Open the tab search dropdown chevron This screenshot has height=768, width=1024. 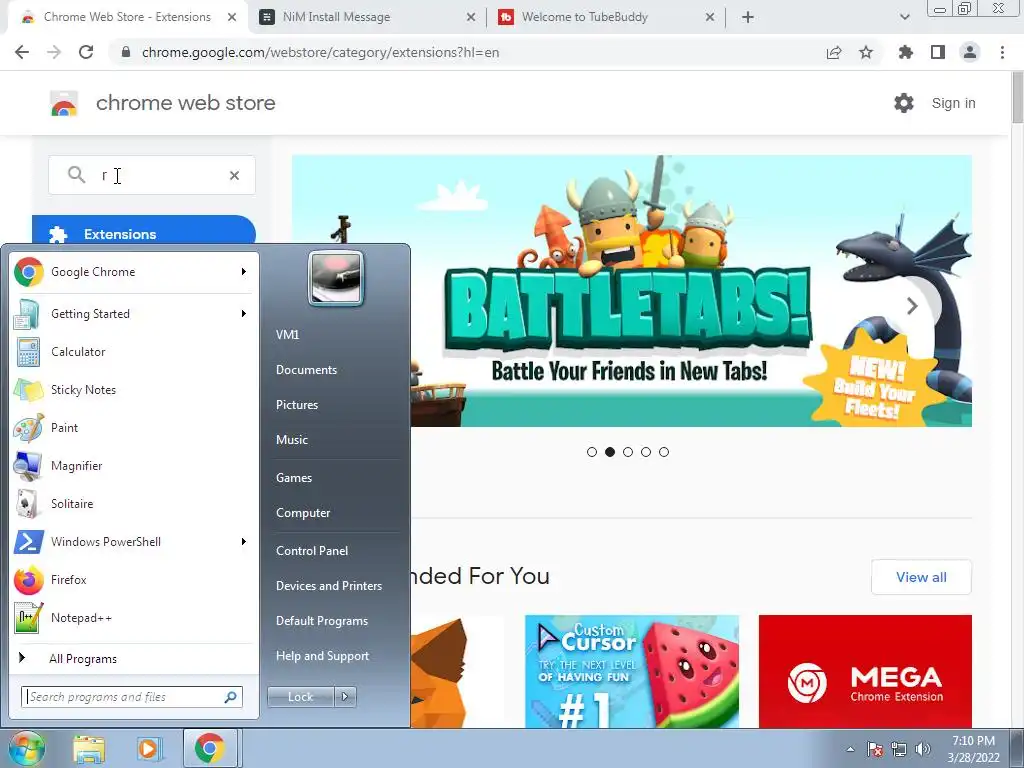(904, 17)
